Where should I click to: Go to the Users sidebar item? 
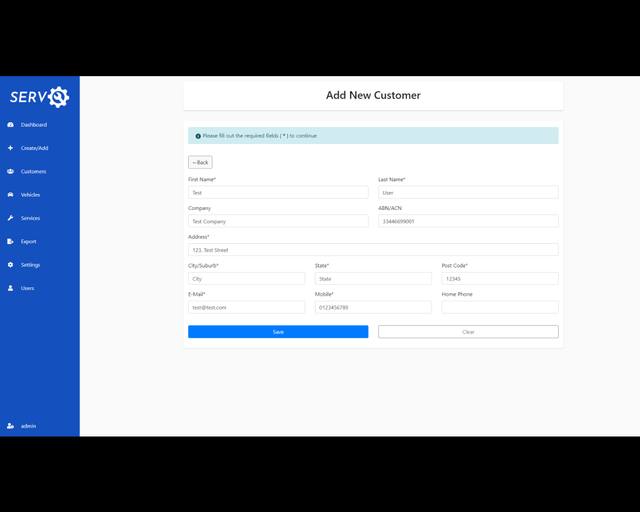click(x=27, y=288)
